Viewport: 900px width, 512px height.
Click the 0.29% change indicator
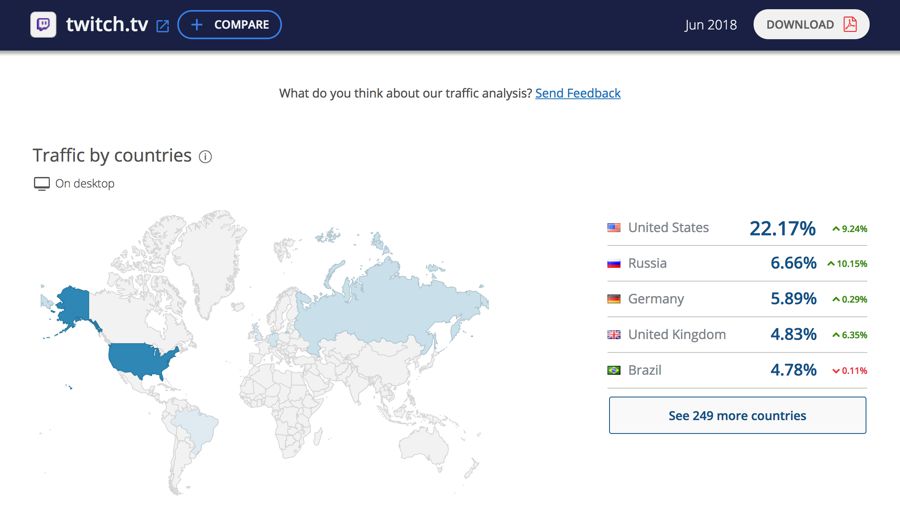tap(849, 299)
